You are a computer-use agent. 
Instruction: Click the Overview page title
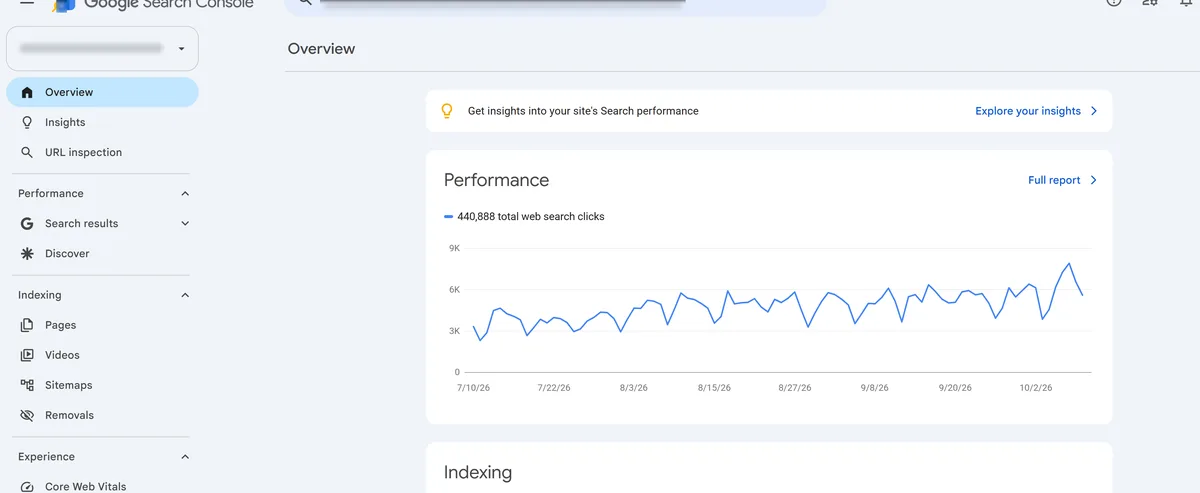[x=321, y=48]
